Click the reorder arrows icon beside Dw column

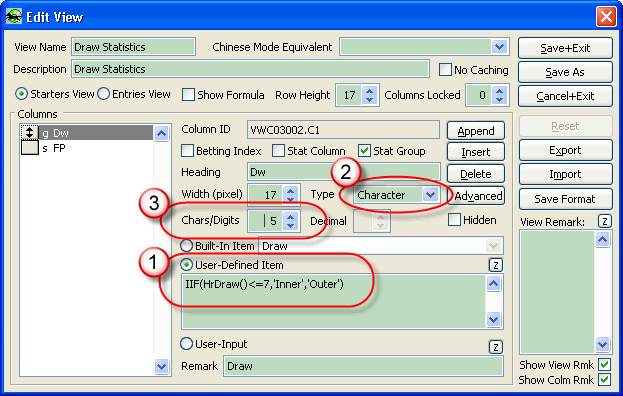click(29, 133)
